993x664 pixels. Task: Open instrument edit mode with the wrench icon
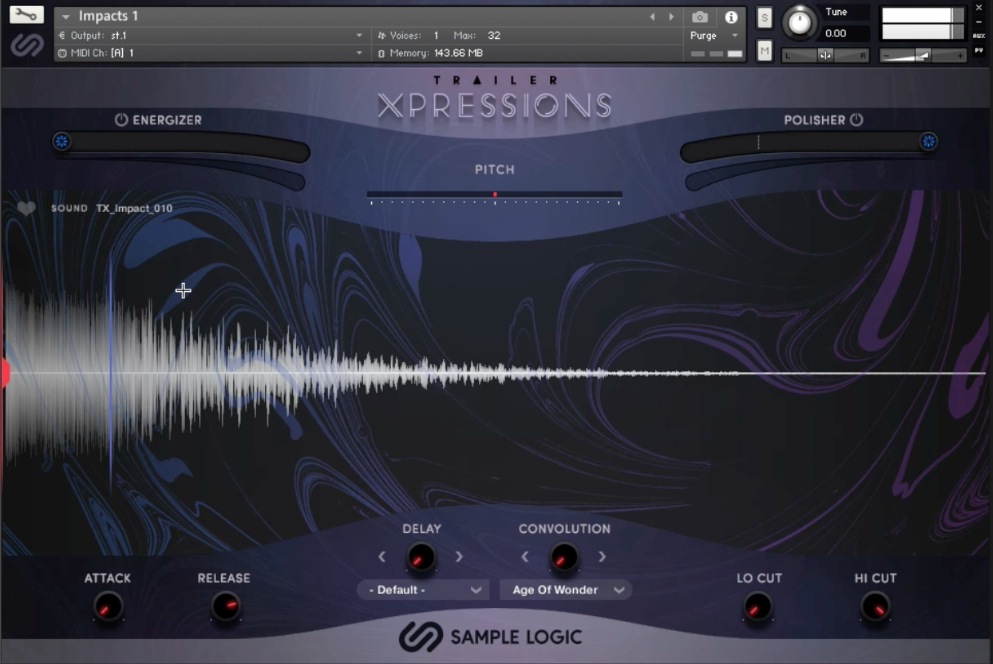click(x=27, y=14)
